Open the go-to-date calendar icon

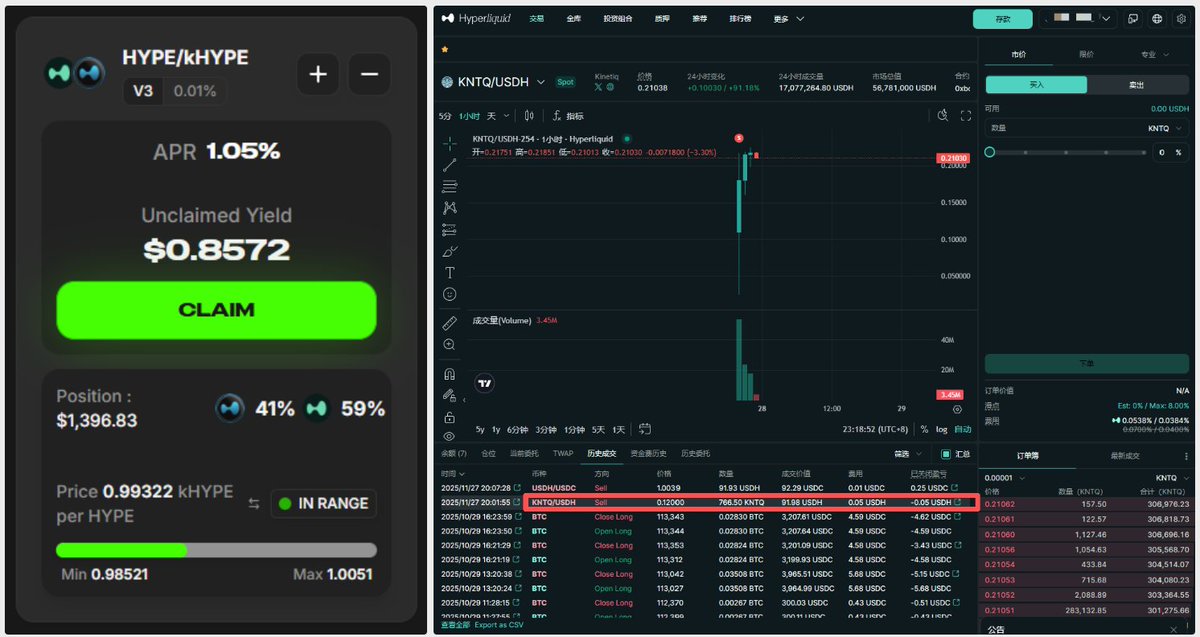pyautogui.click(x=645, y=429)
